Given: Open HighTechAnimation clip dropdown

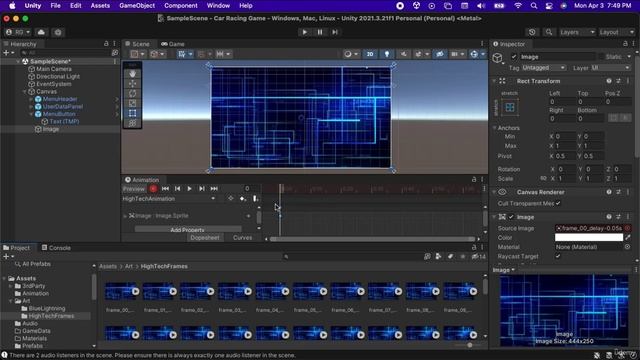Looking at the screenshot, I should 169,199.
